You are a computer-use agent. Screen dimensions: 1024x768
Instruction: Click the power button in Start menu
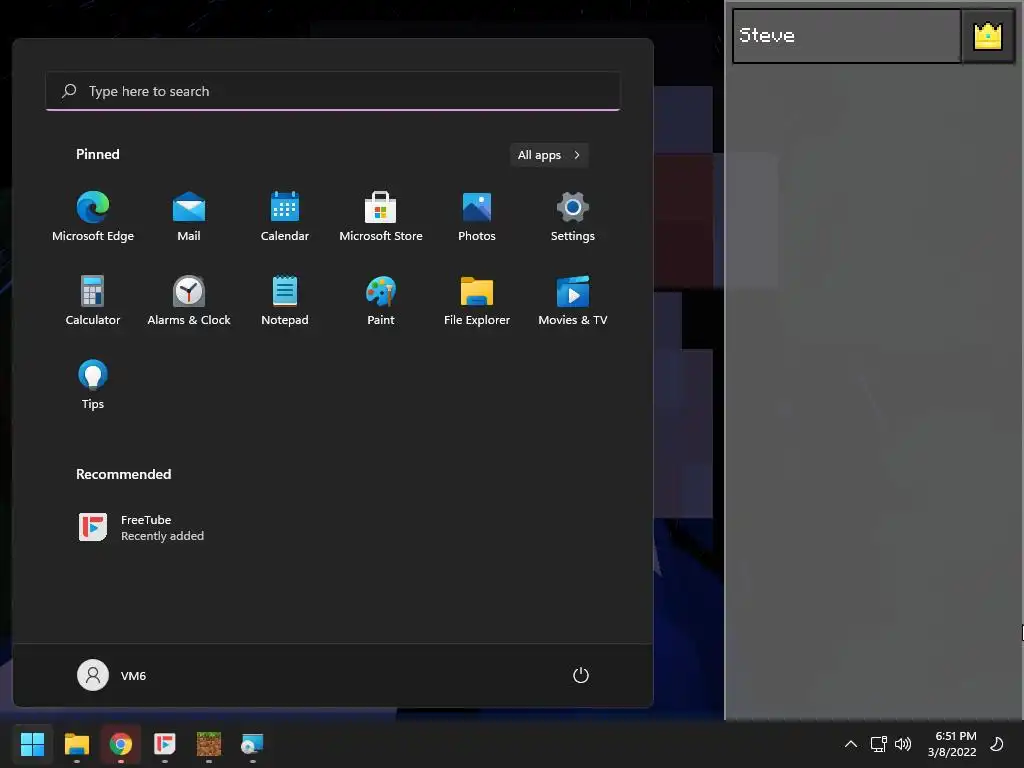(581, 675)
